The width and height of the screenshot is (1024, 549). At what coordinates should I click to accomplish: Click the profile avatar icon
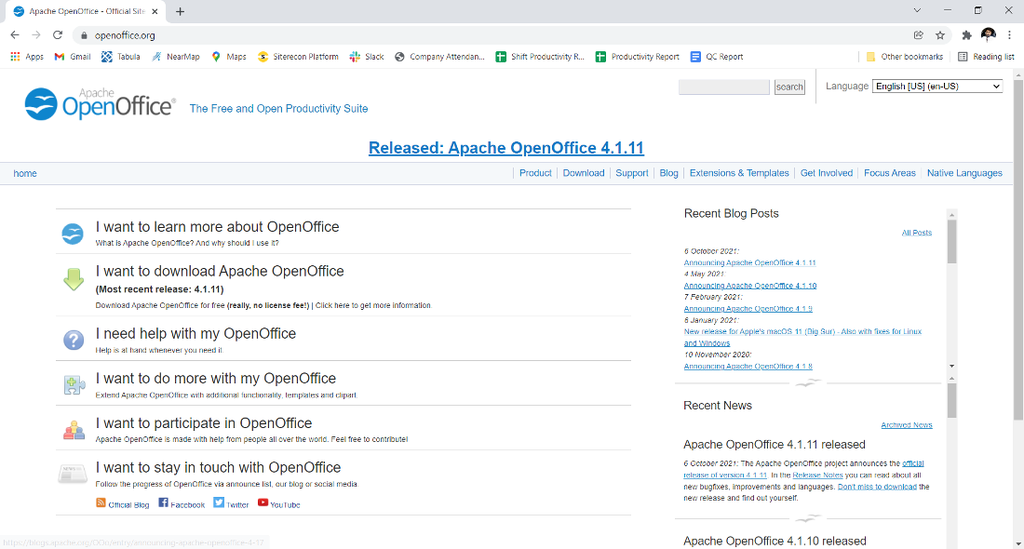coord(988,35)
